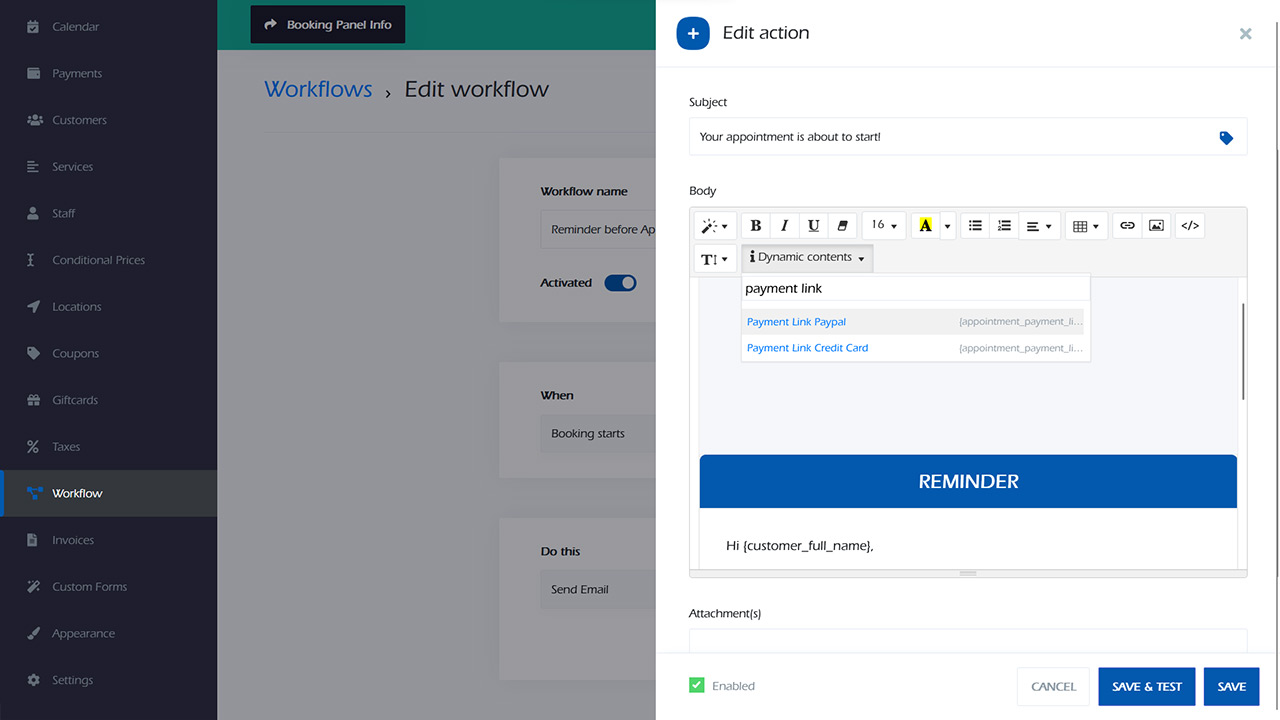
Task: Open the Calendar sidebar item
Action: coord(108,27)
